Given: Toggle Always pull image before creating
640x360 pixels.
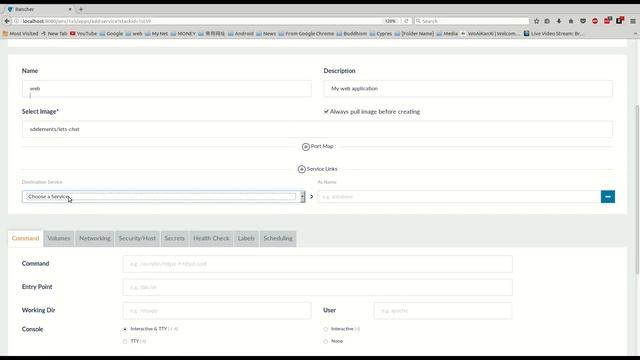Looking at the screenshot, I should (x=326, y=111).
